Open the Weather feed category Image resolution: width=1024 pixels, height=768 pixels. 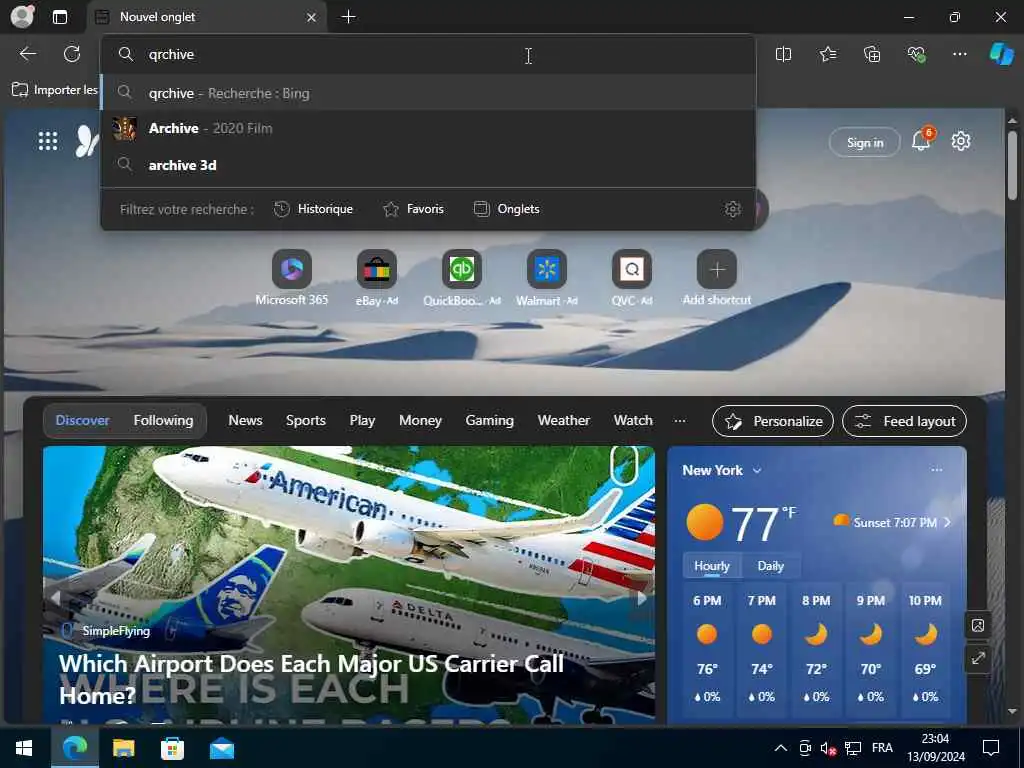tap(564, 421)
